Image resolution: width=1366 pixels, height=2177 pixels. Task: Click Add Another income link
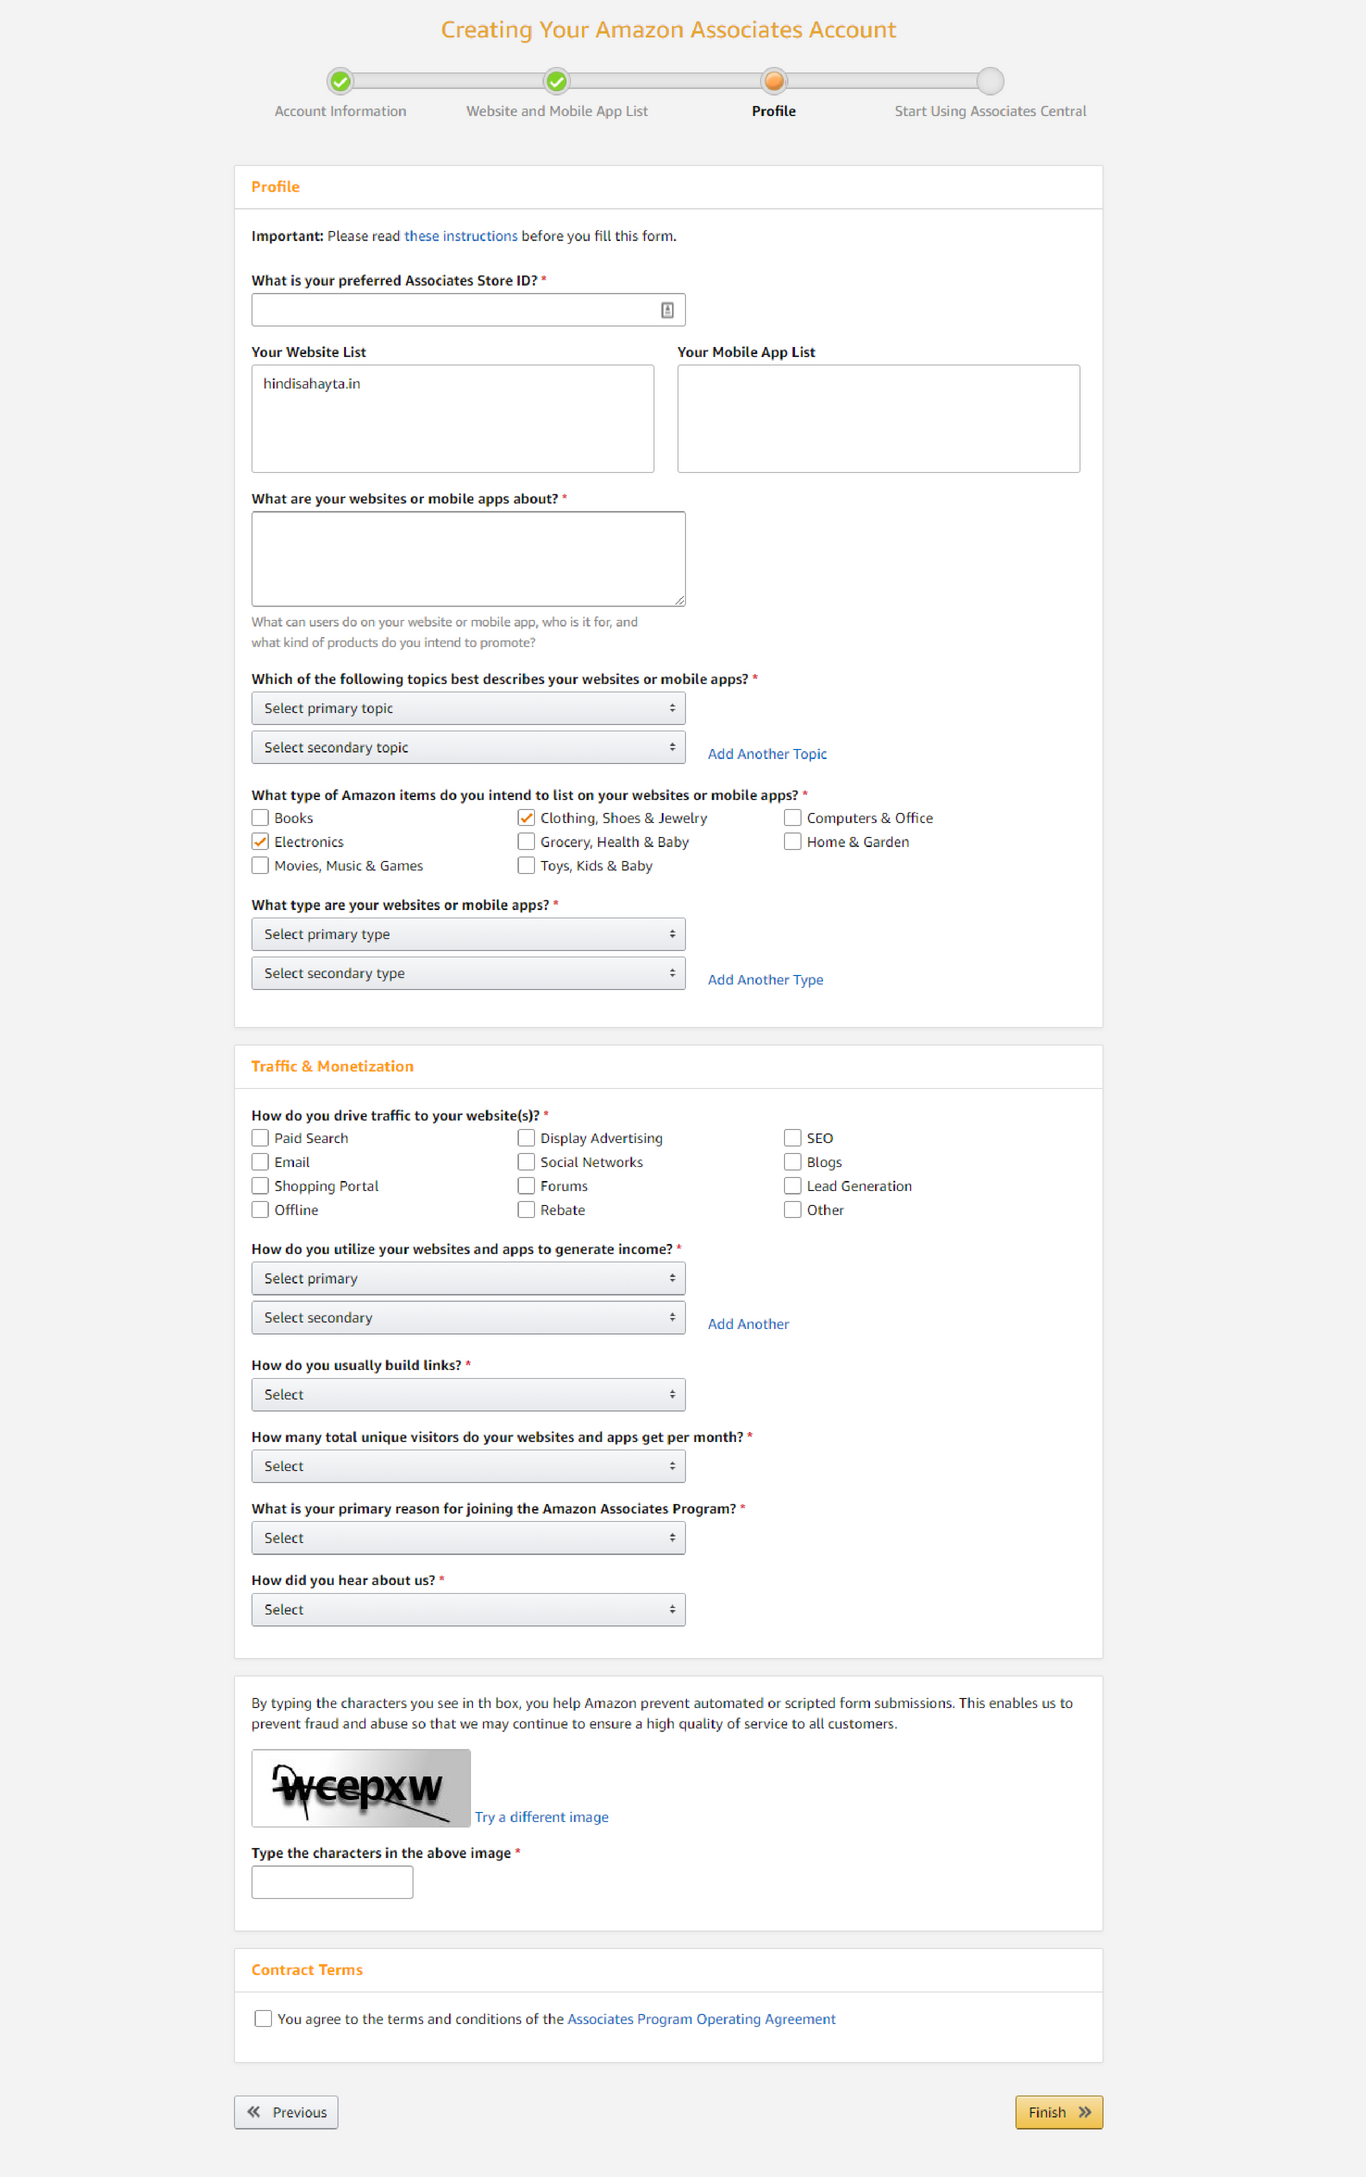tap(748, 1324)
